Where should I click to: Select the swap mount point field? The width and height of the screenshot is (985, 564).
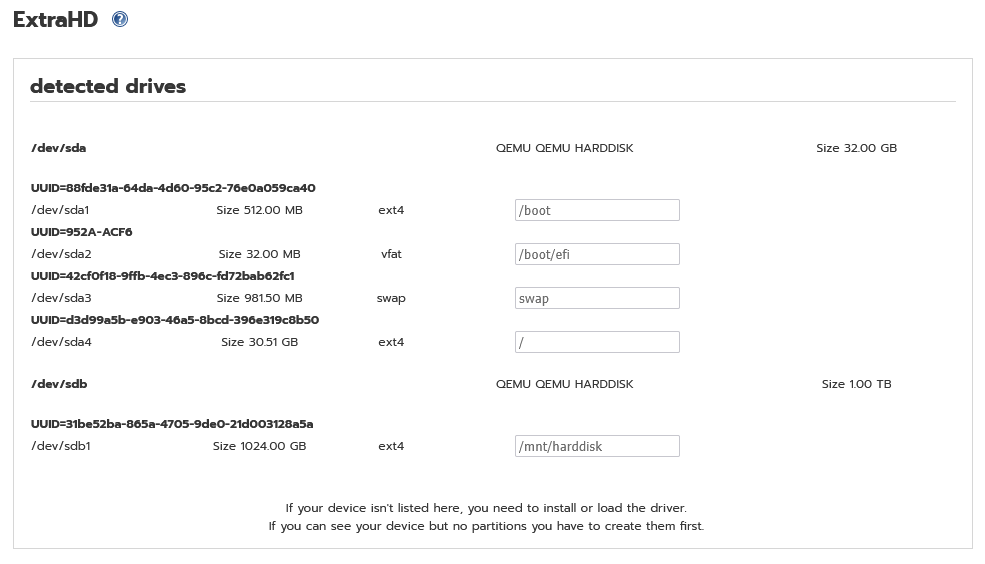coord(597,298)
